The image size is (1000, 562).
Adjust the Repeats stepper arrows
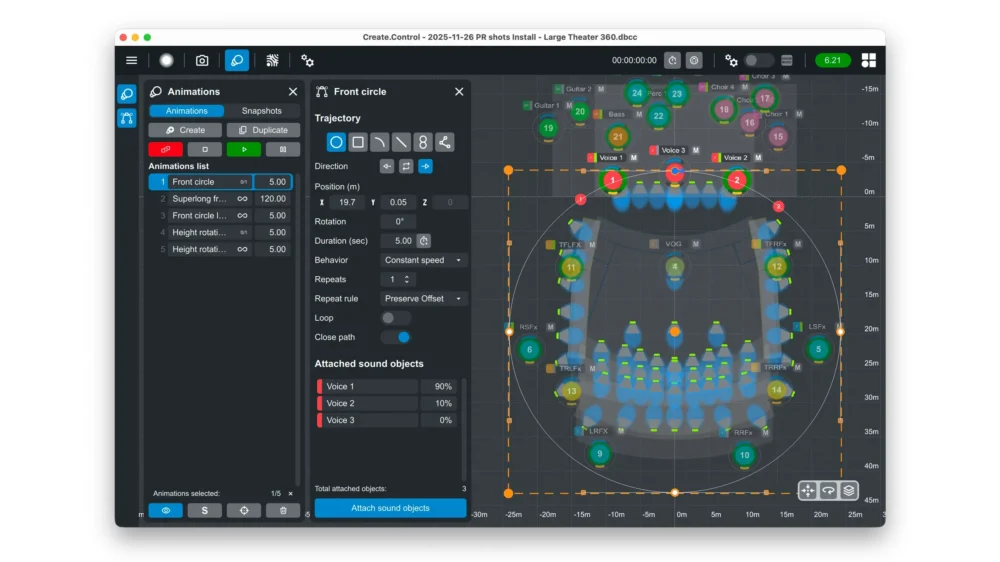pos(407,279)
